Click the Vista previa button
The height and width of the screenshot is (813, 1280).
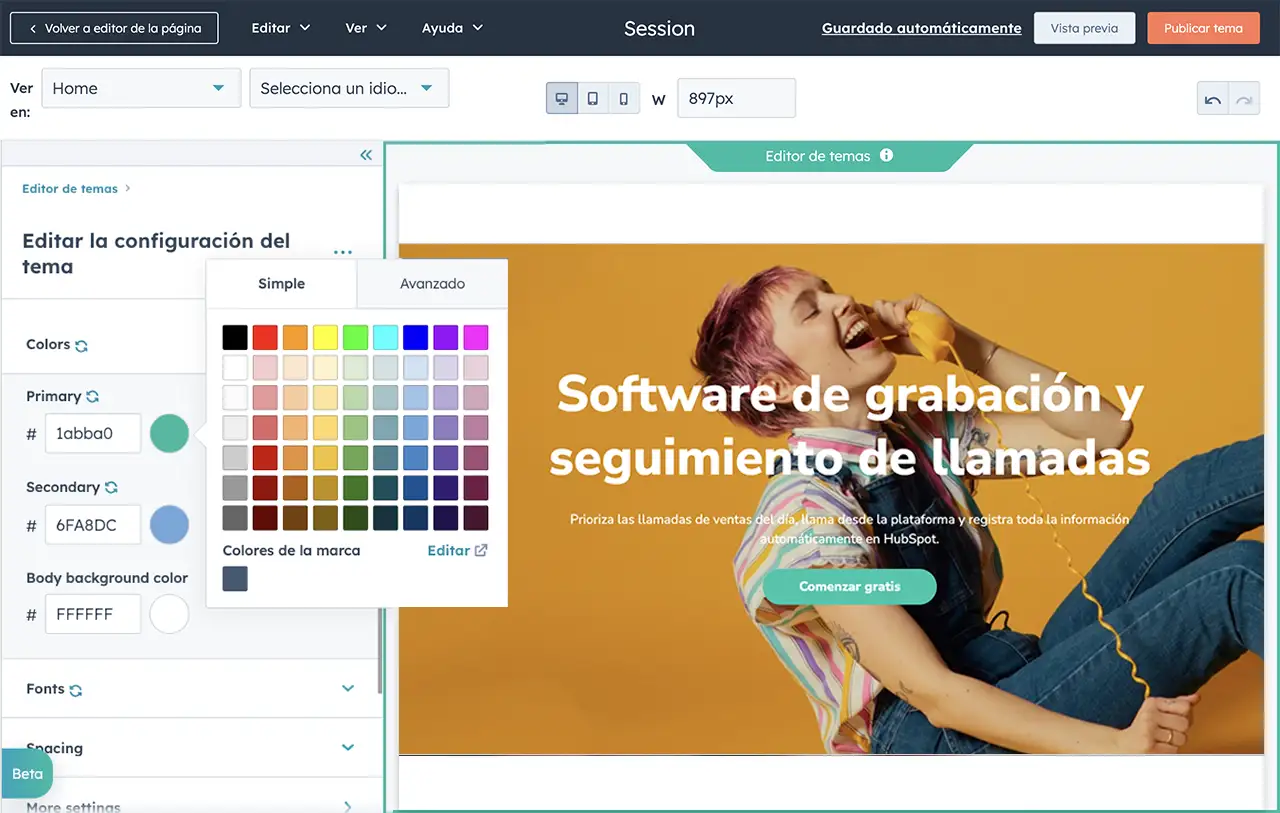click(x=1084, y=28)
